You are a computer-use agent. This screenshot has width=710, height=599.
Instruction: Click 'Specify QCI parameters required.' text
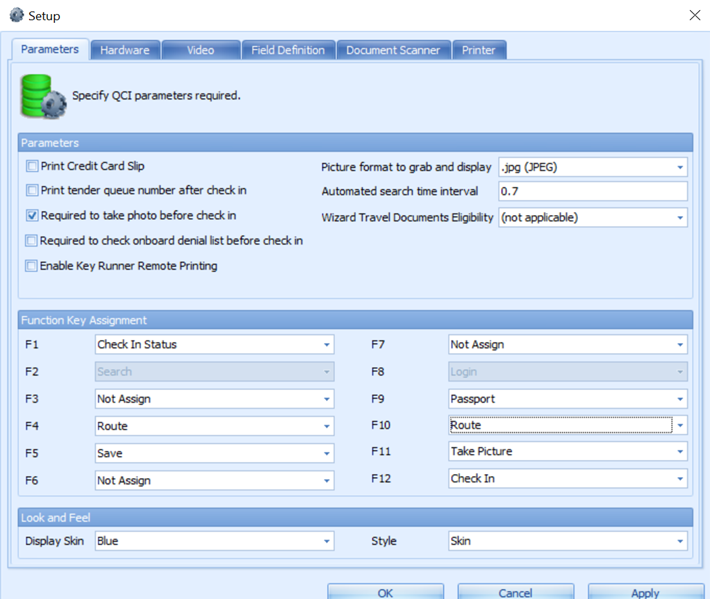(156, 96)
